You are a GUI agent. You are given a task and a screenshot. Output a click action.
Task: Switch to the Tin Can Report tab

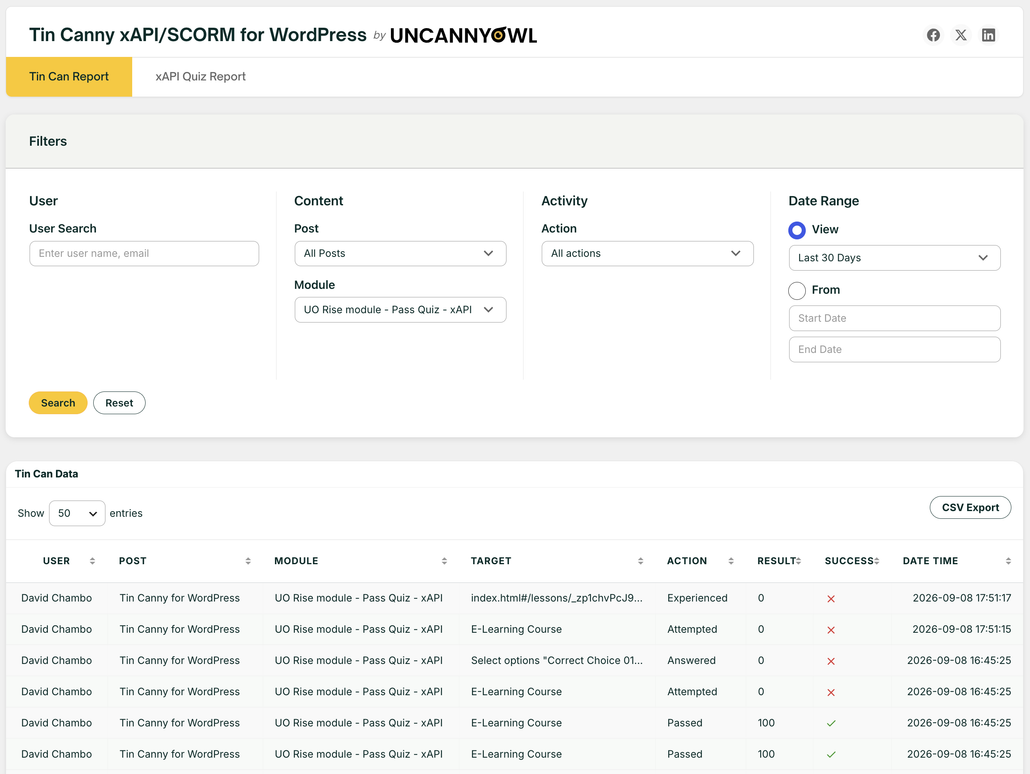[69, 77]
